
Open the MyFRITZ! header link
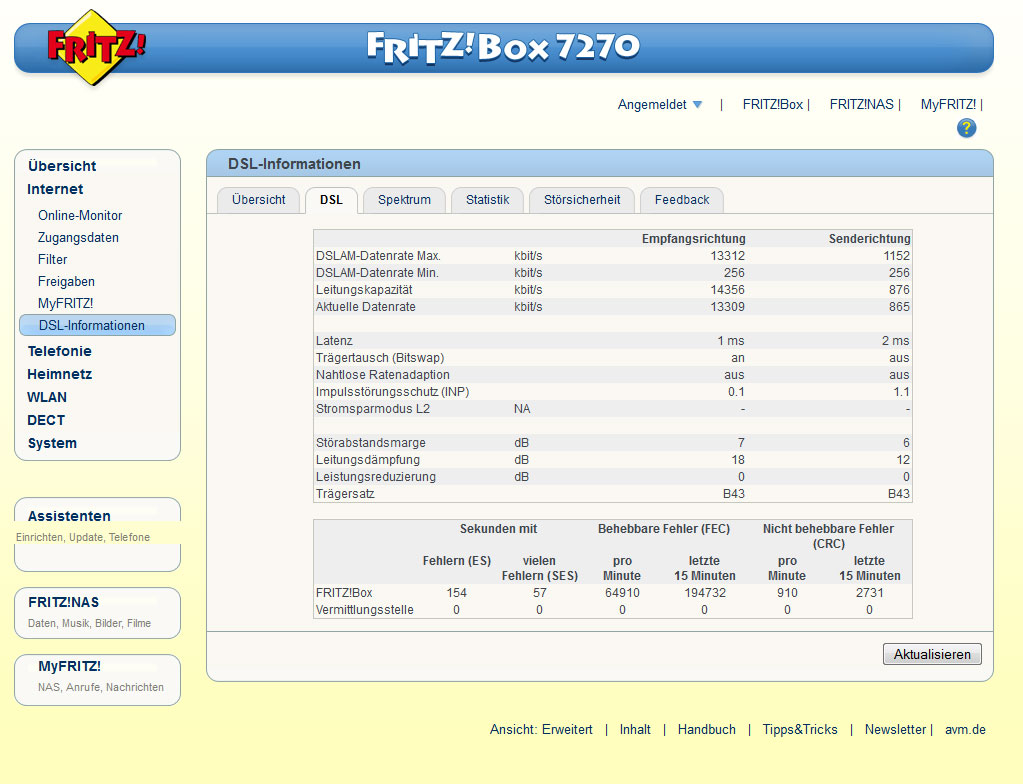click(948, 104)
